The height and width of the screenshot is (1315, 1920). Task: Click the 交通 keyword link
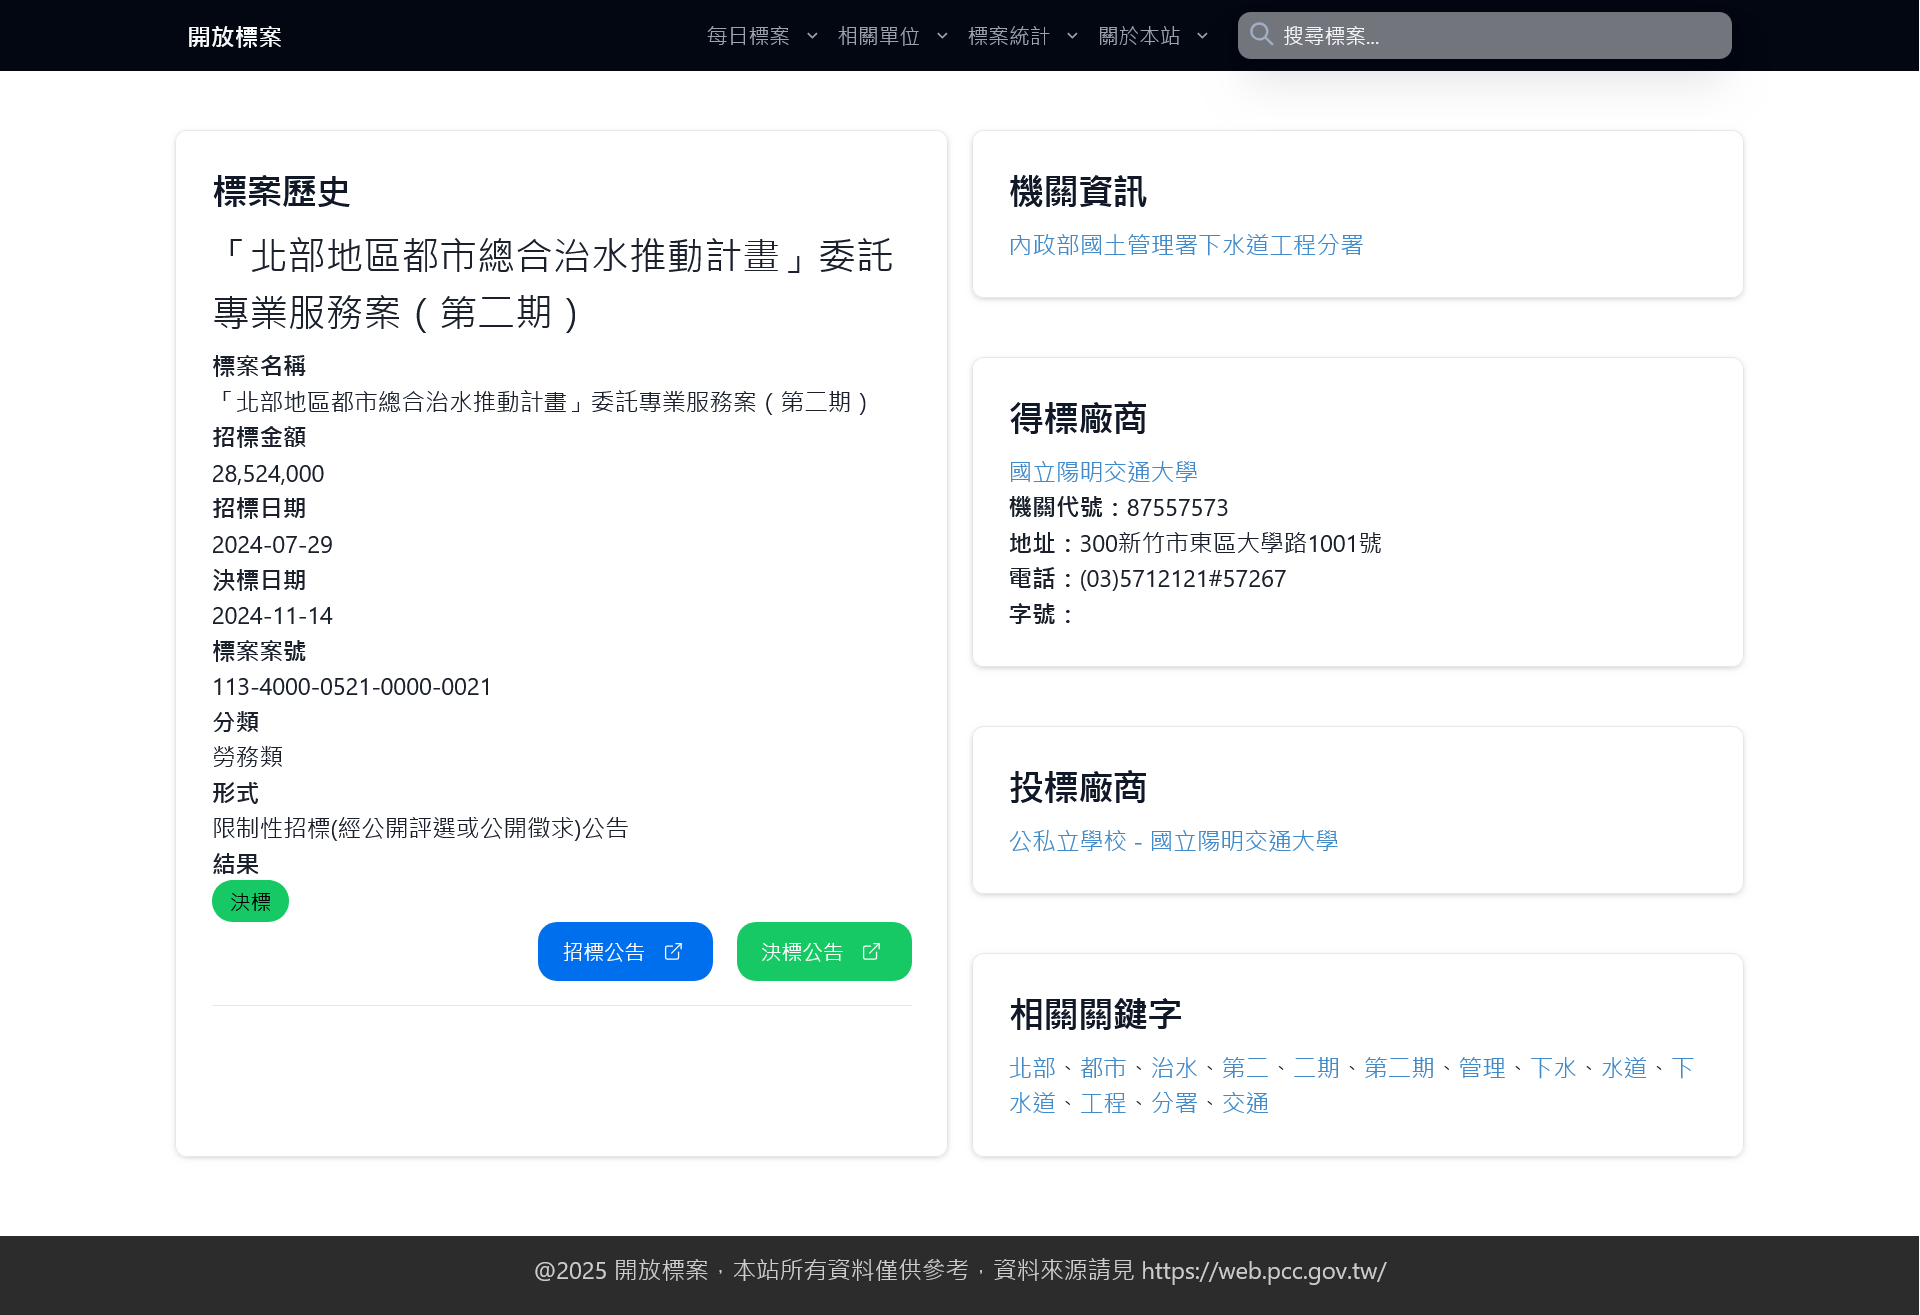[x=1245, y=1103]
